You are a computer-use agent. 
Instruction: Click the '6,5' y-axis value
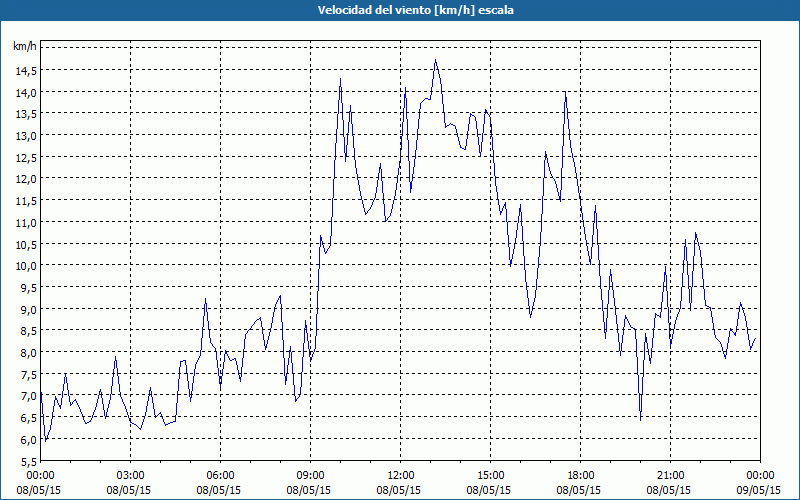tap(28, 418)
